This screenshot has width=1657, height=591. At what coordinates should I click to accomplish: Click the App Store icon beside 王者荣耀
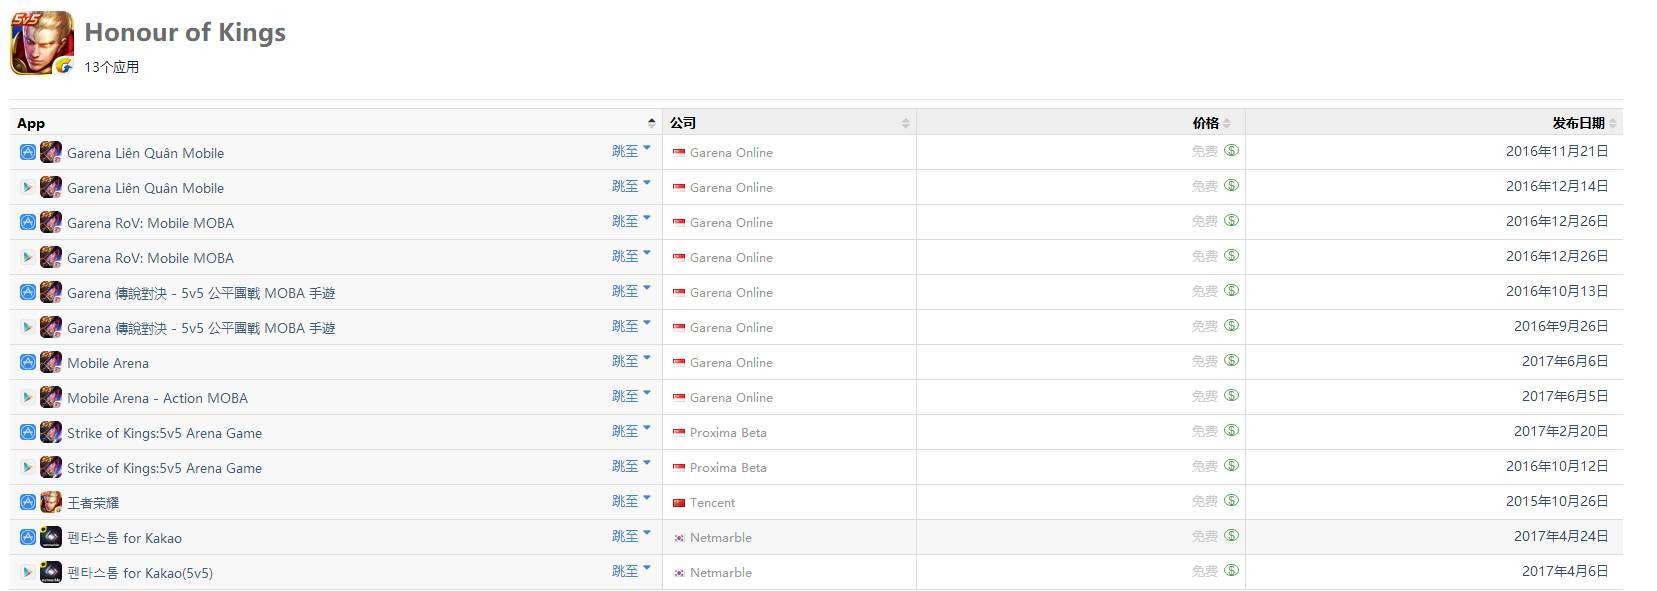[x=28, y=502]
